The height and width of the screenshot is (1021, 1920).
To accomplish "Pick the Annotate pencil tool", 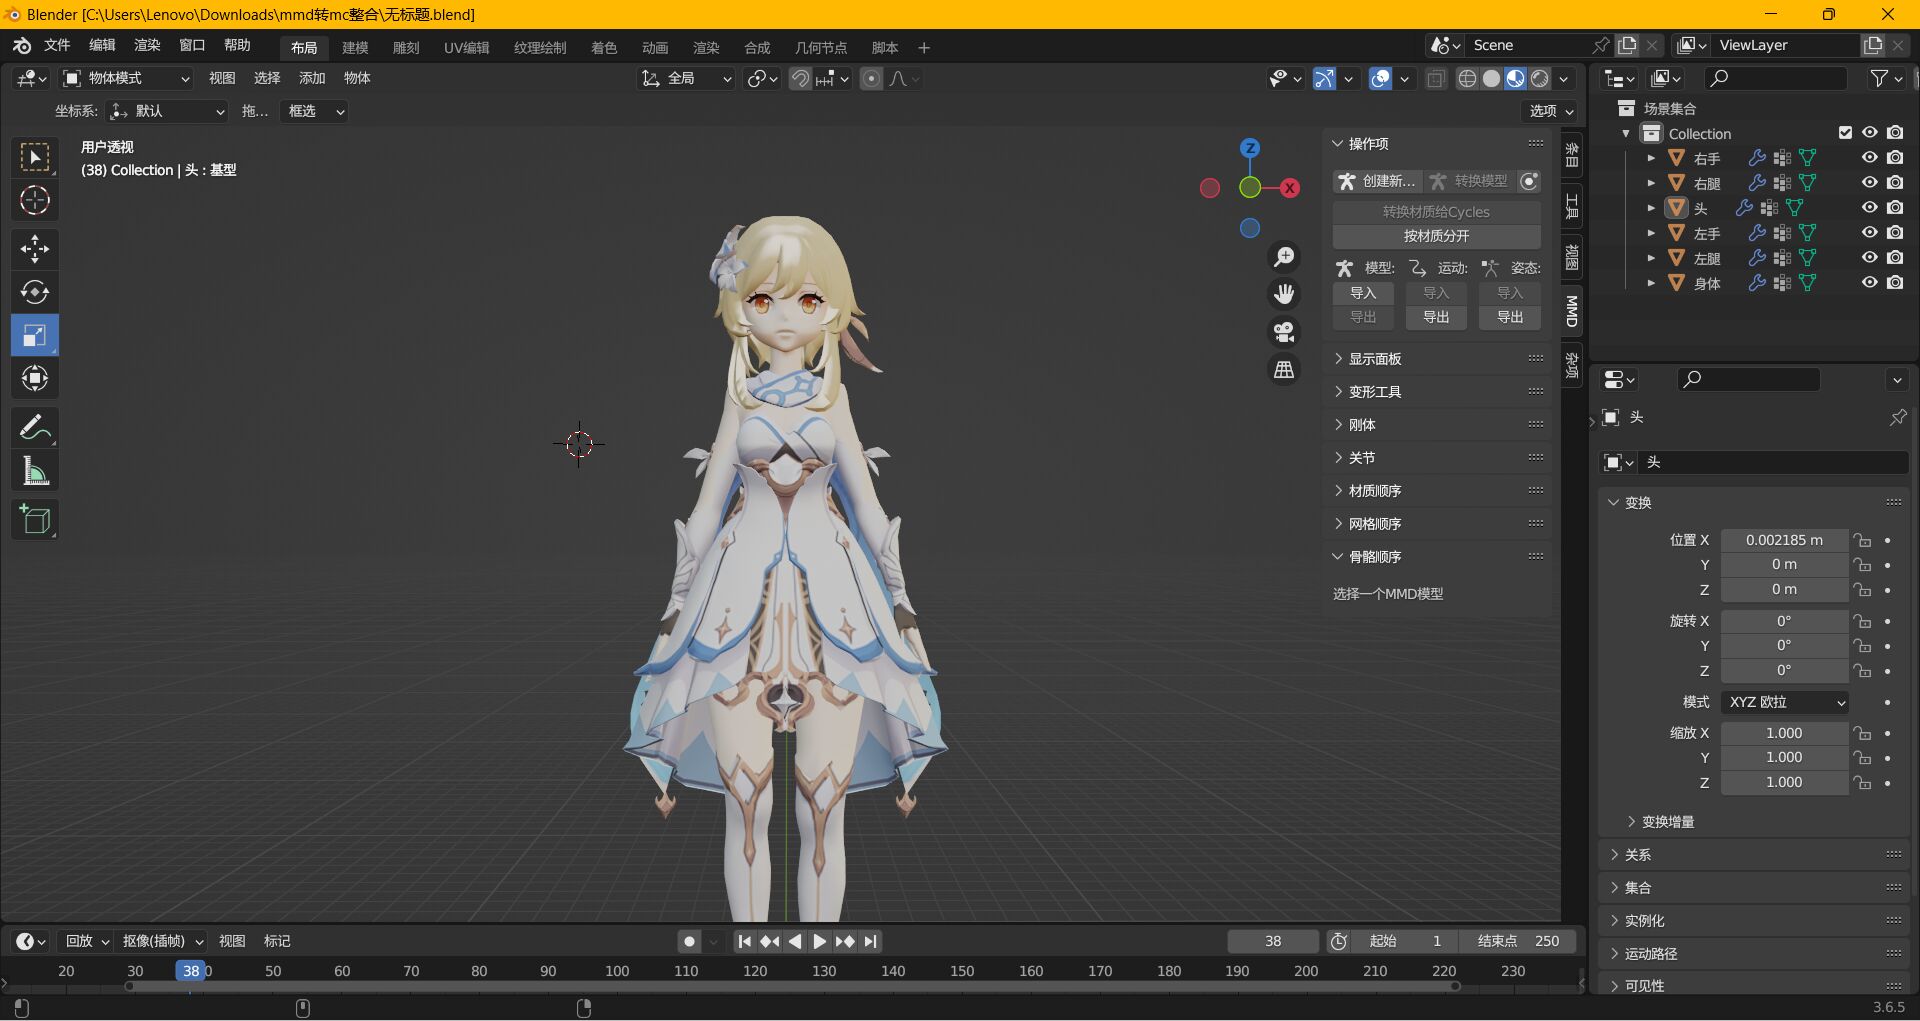I will click(35, 428).
